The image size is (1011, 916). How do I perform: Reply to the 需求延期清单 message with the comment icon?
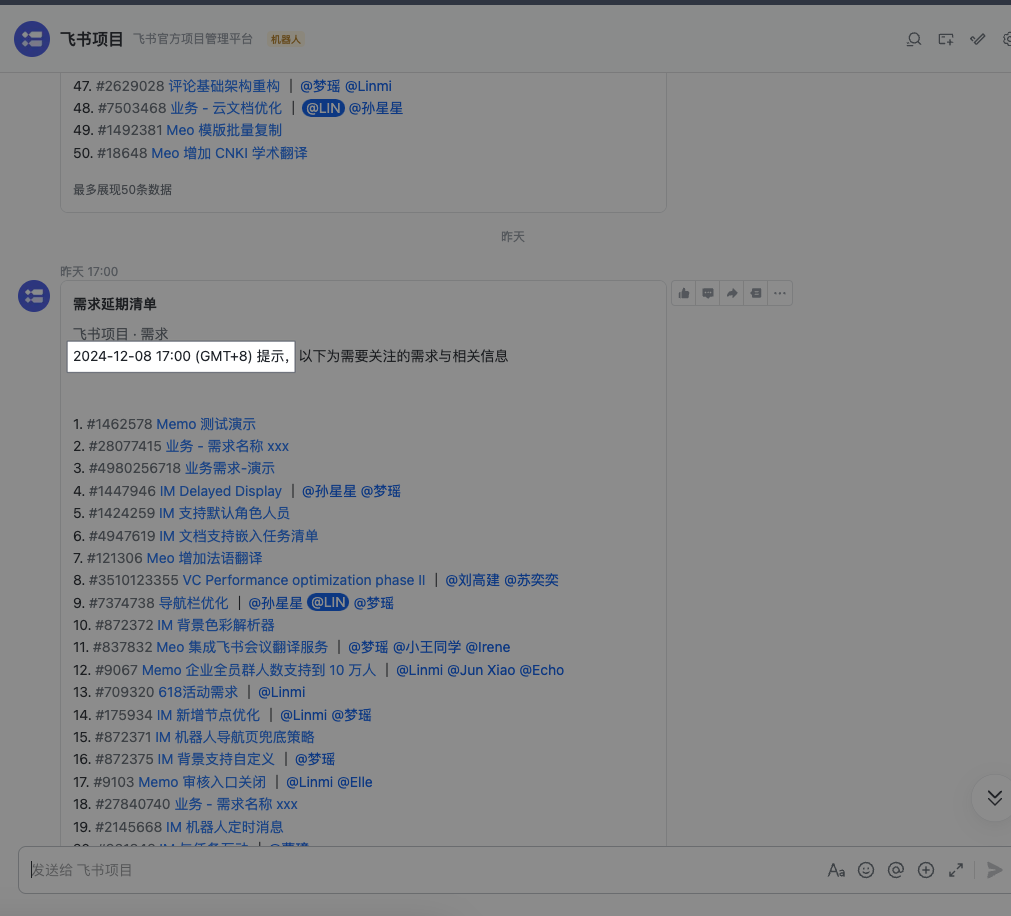(707, 293)
